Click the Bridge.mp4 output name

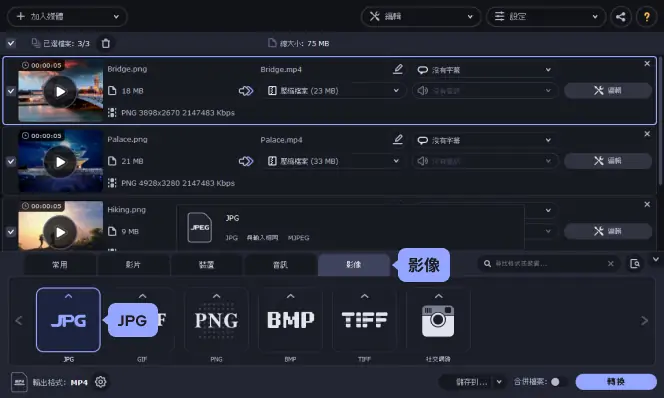click(x=281, y=69)
